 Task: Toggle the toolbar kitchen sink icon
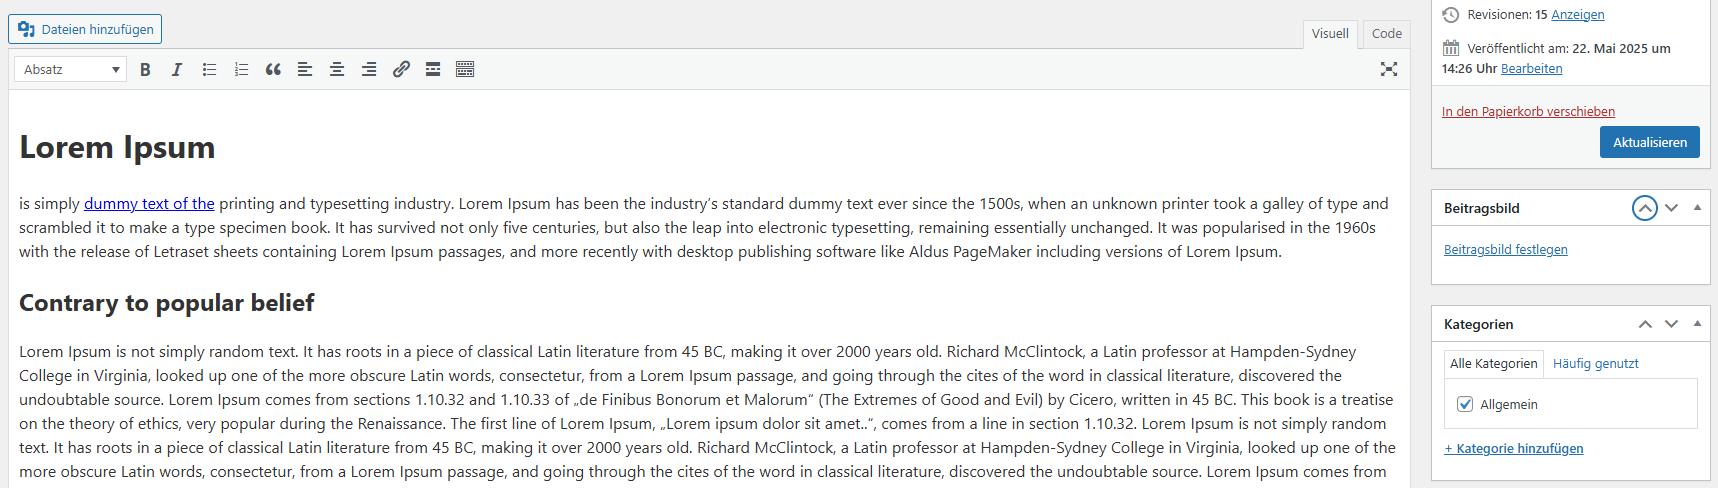pos(465,69)
